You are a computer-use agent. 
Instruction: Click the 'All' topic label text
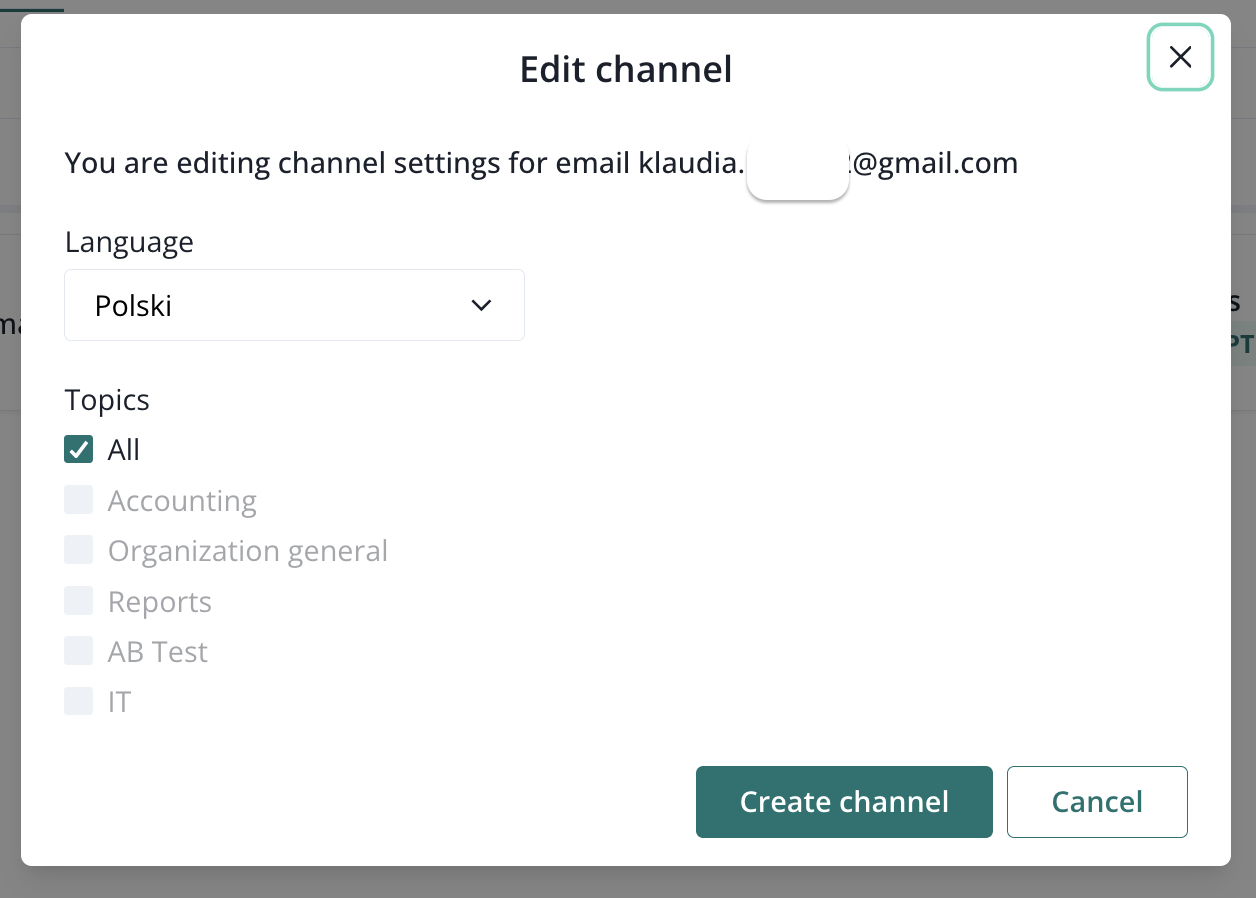124,450
